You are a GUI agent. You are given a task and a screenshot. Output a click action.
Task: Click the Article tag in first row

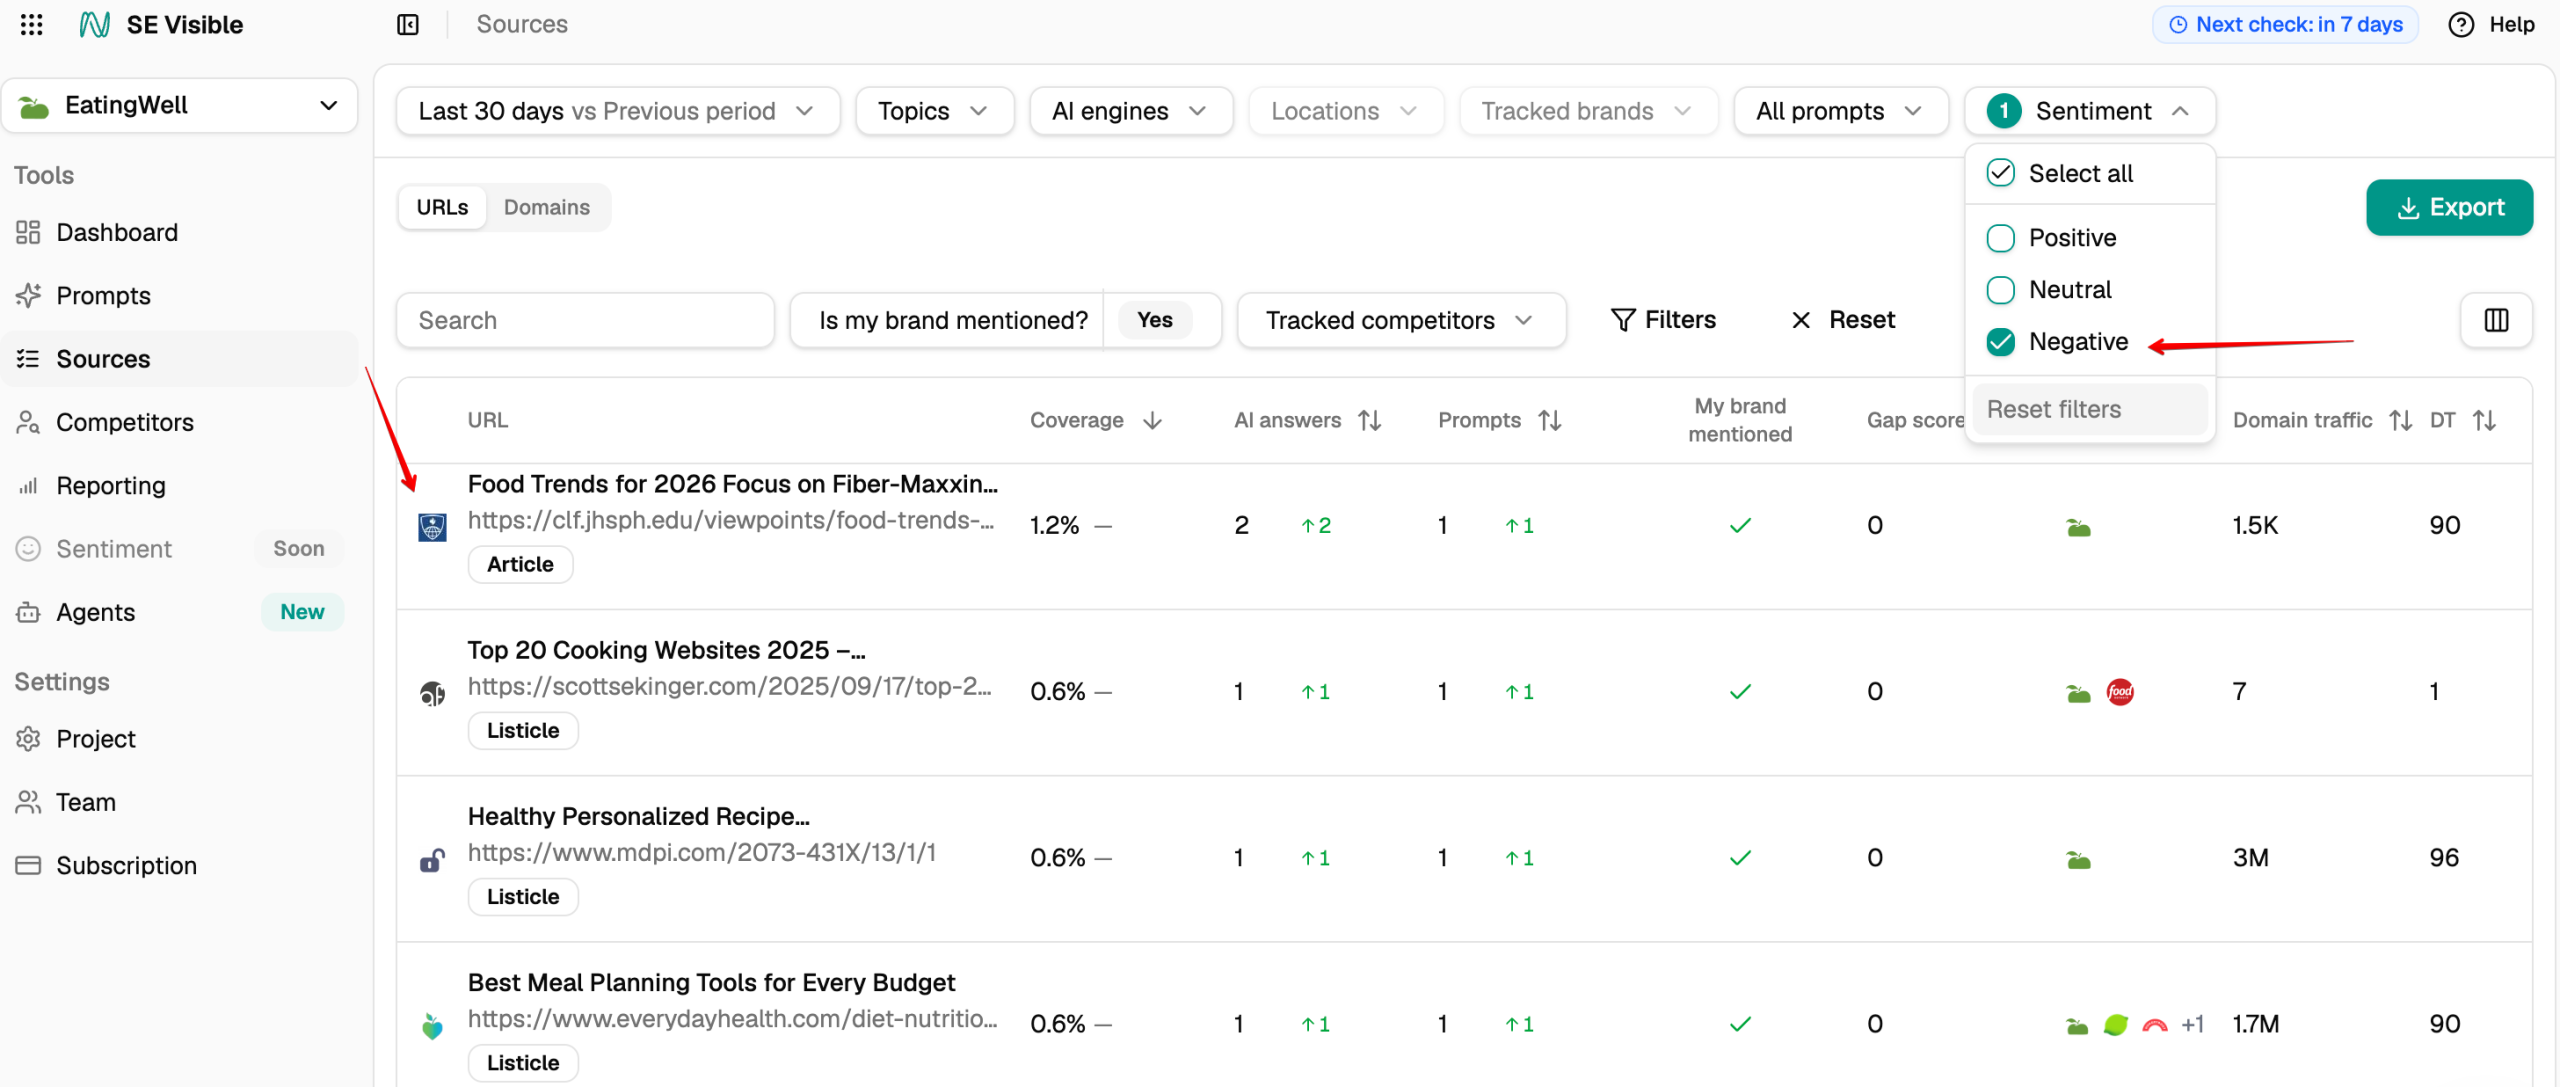(x=520, y=564)
